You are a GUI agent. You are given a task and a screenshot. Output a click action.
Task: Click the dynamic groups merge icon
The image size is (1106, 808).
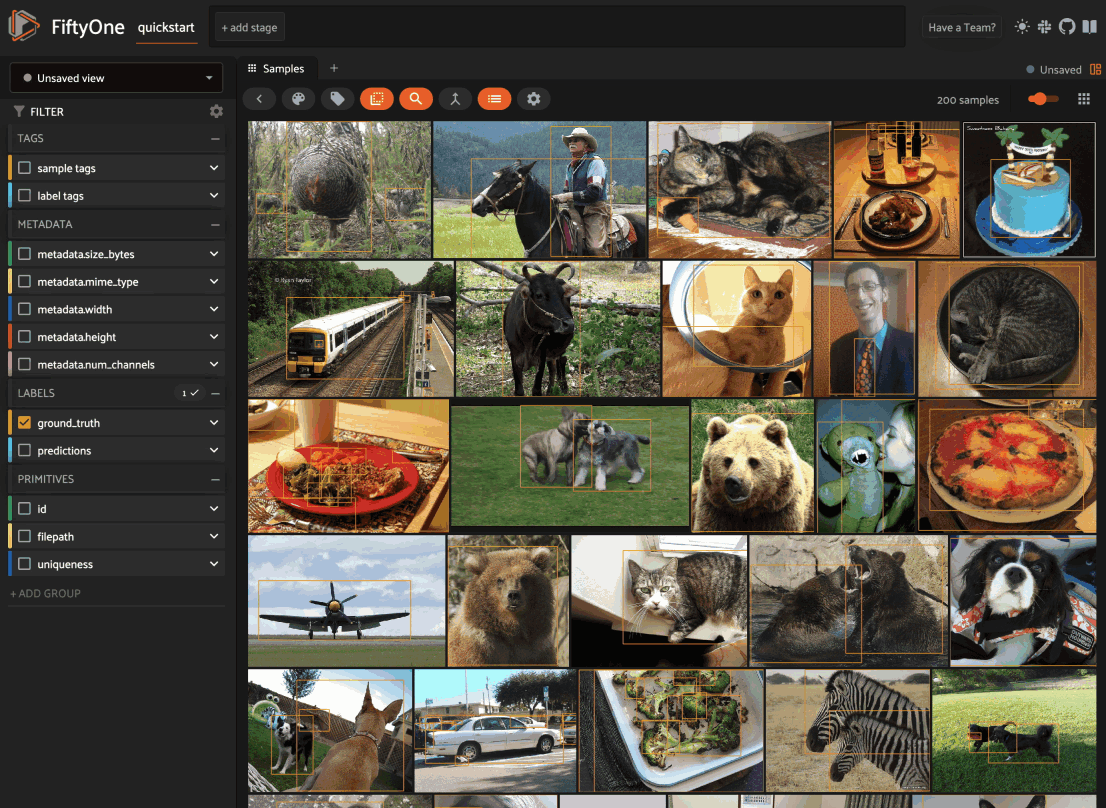tap(455, 99)
